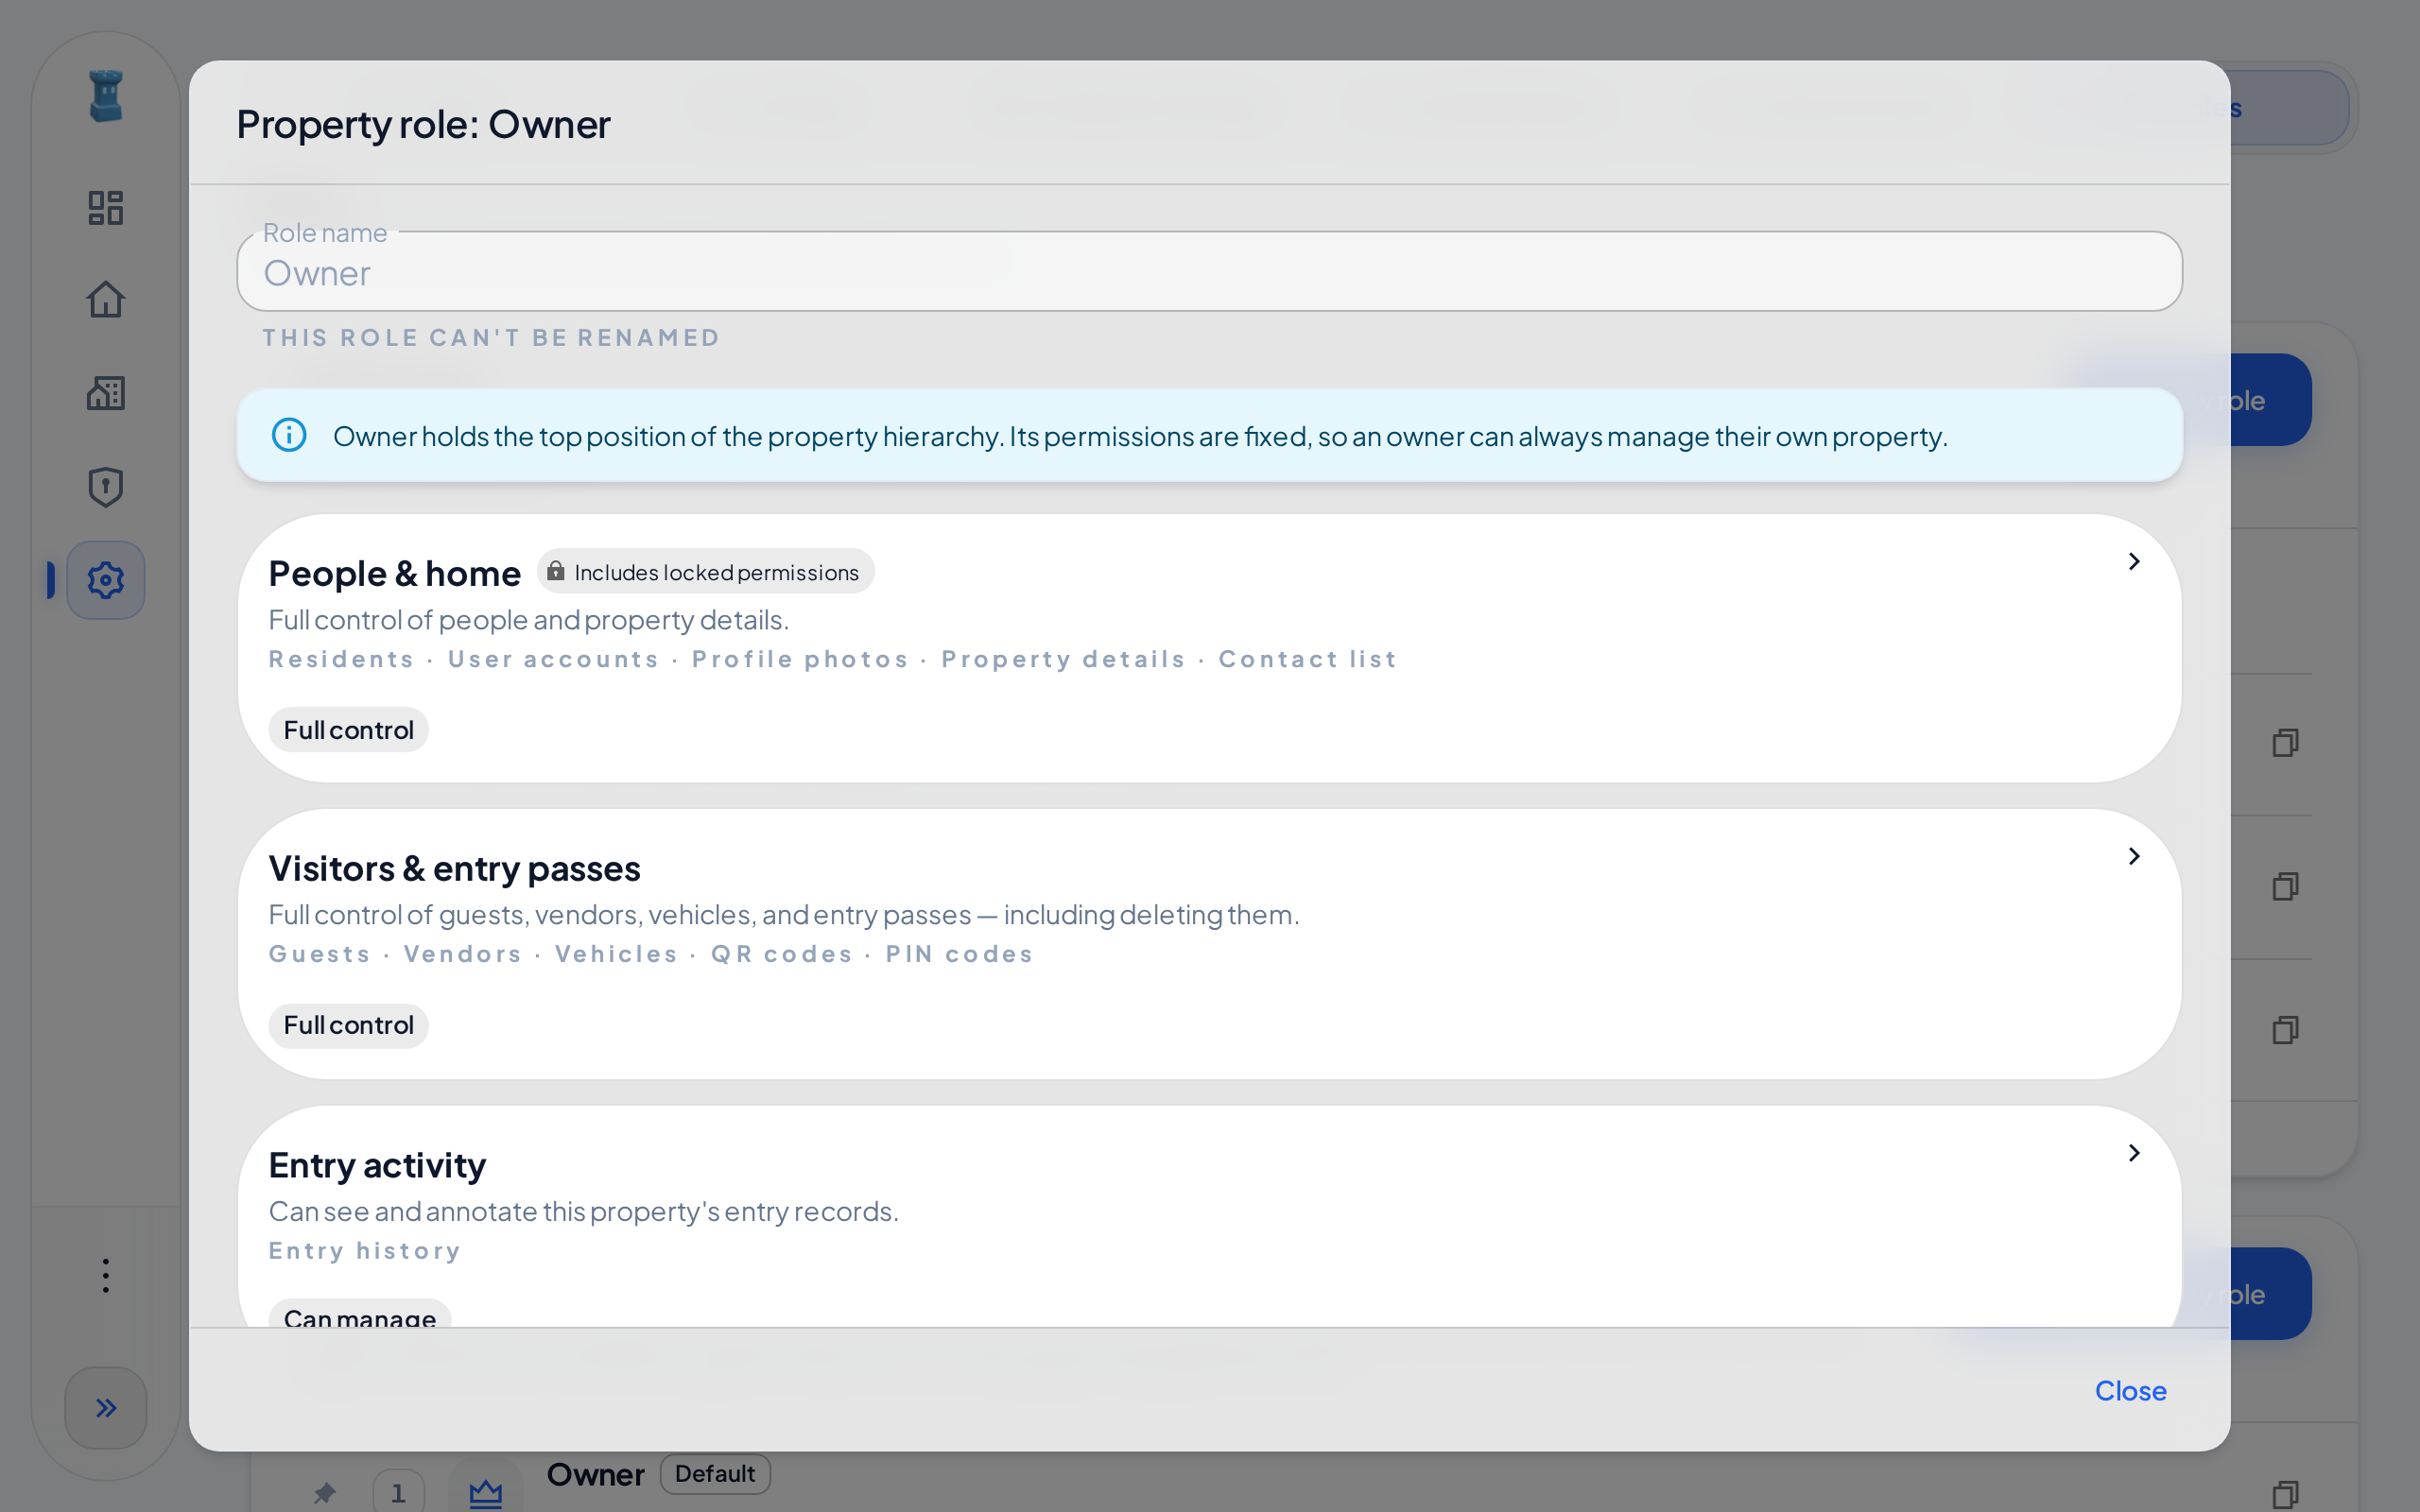Click Full control chip under People & home
The height and width of the screenshot is (1512, 2420).
[x=348, y=730]
